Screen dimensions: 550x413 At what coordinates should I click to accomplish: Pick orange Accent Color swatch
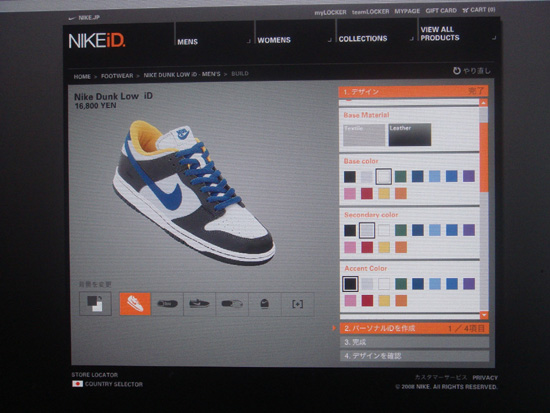401,300
